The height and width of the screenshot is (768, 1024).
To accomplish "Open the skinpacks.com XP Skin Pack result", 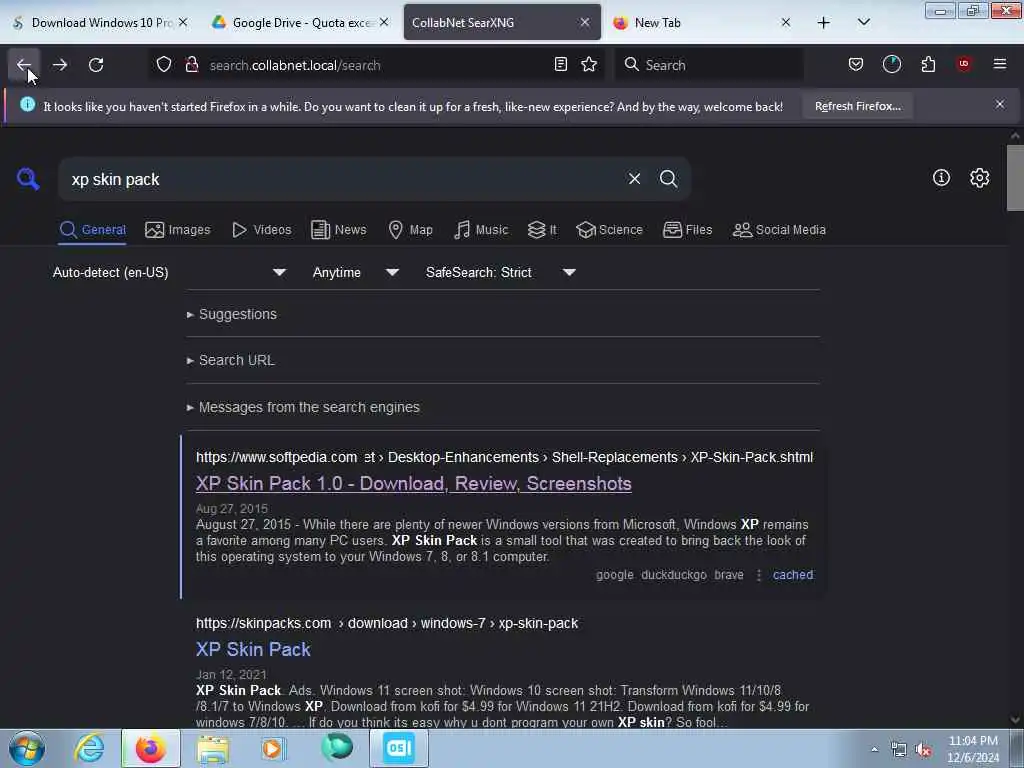I will 253,650.
